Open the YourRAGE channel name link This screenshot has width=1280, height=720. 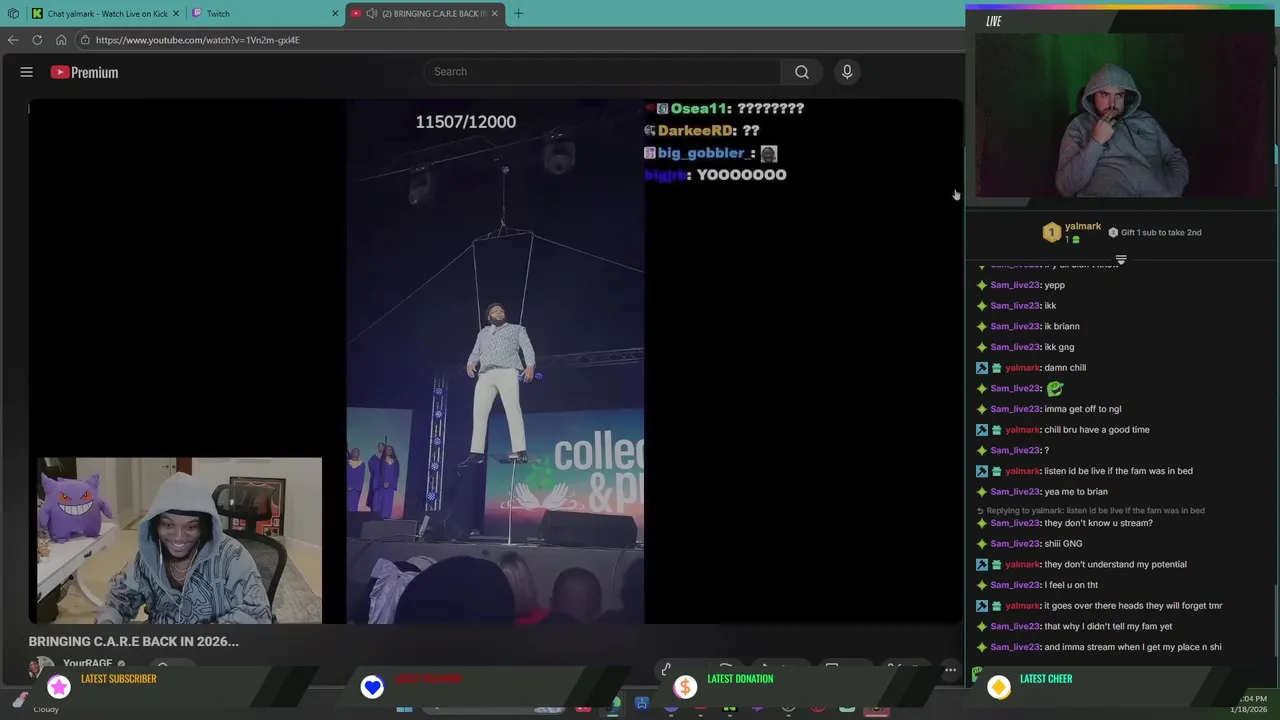tap(88, 664)
